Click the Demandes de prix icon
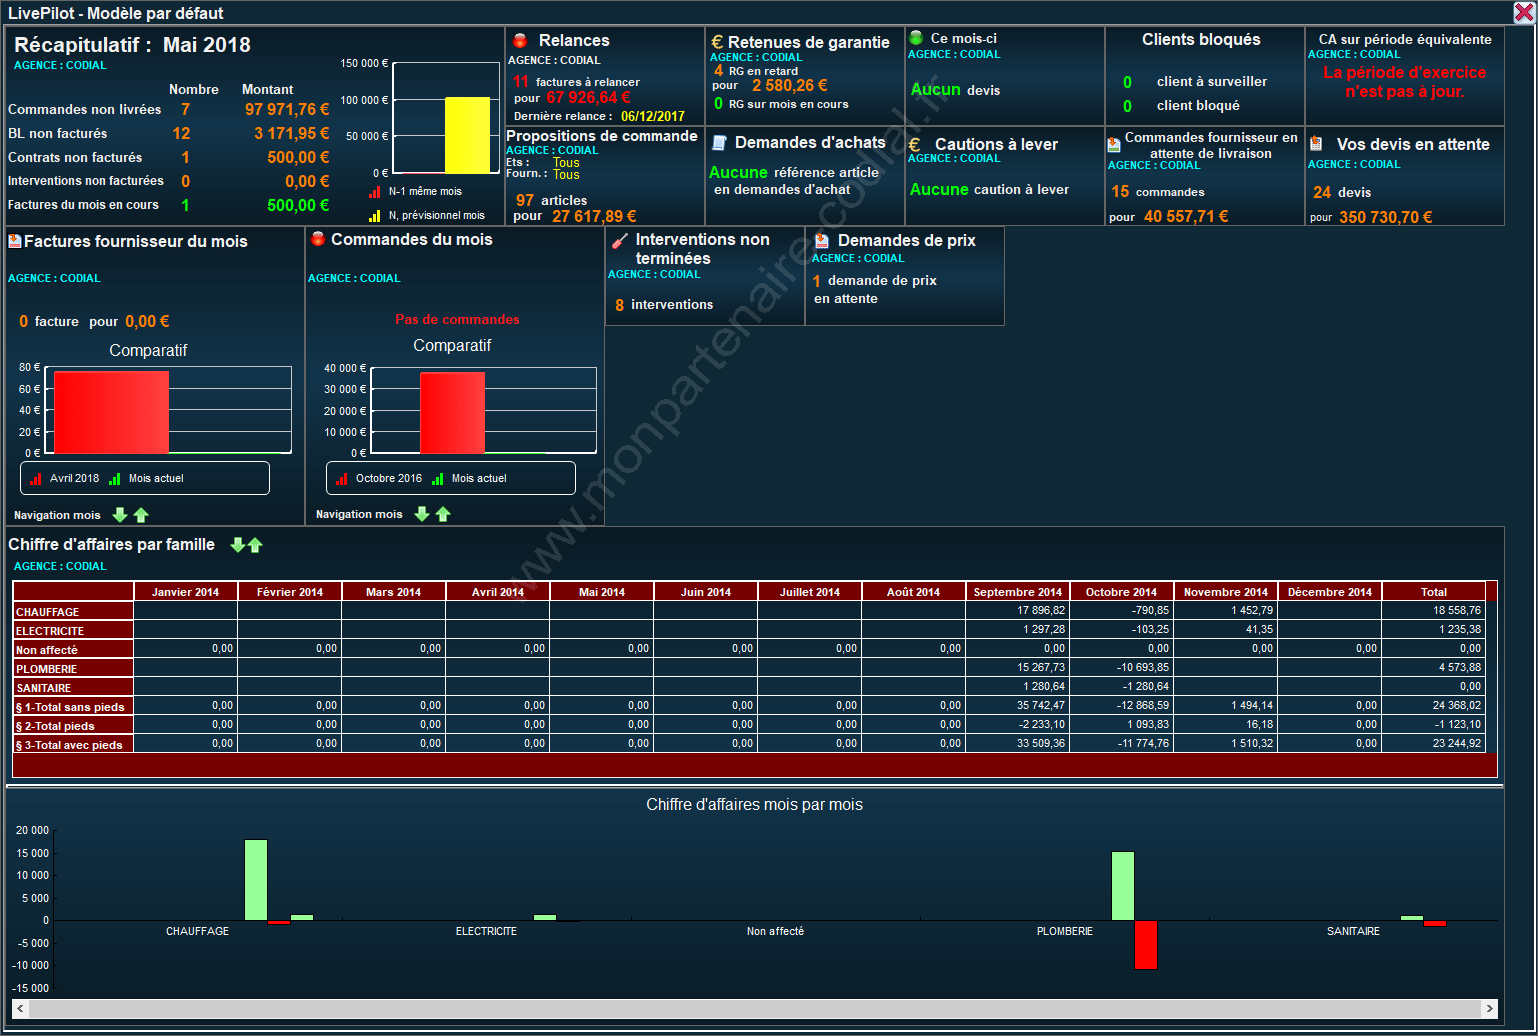This screenshot has height=1036, width=1538. click(x=821, y=241)
